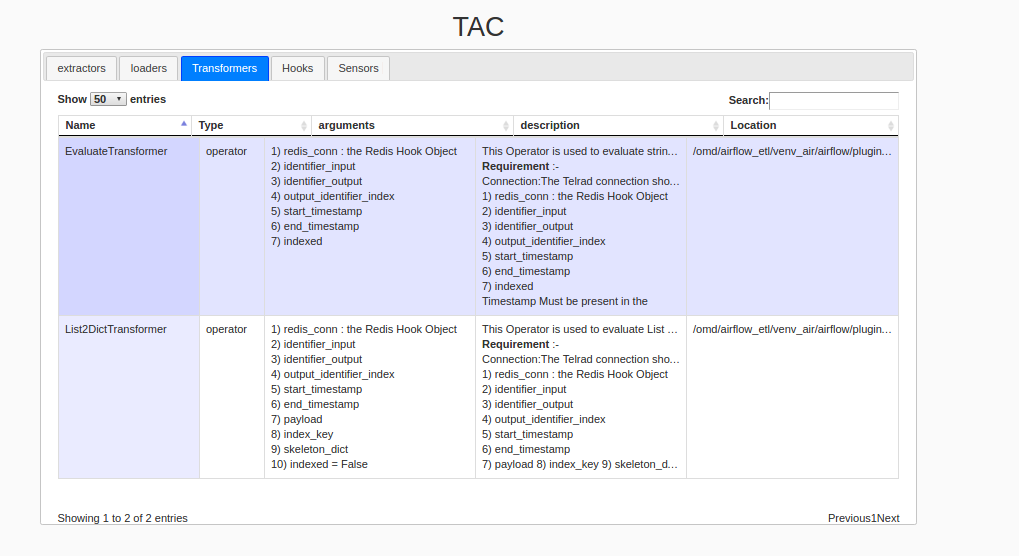Viewport: 1019px width, 556px height.
Task: Sort table by description column
Action: 618,125
